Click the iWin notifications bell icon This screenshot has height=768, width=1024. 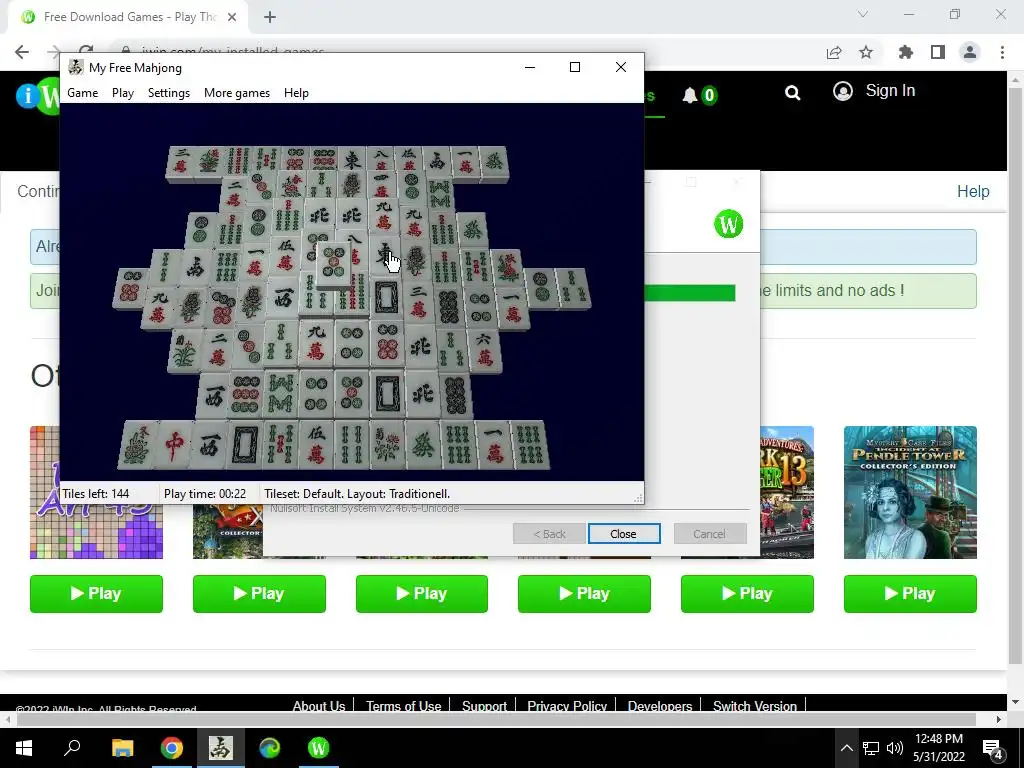(690, 95)
